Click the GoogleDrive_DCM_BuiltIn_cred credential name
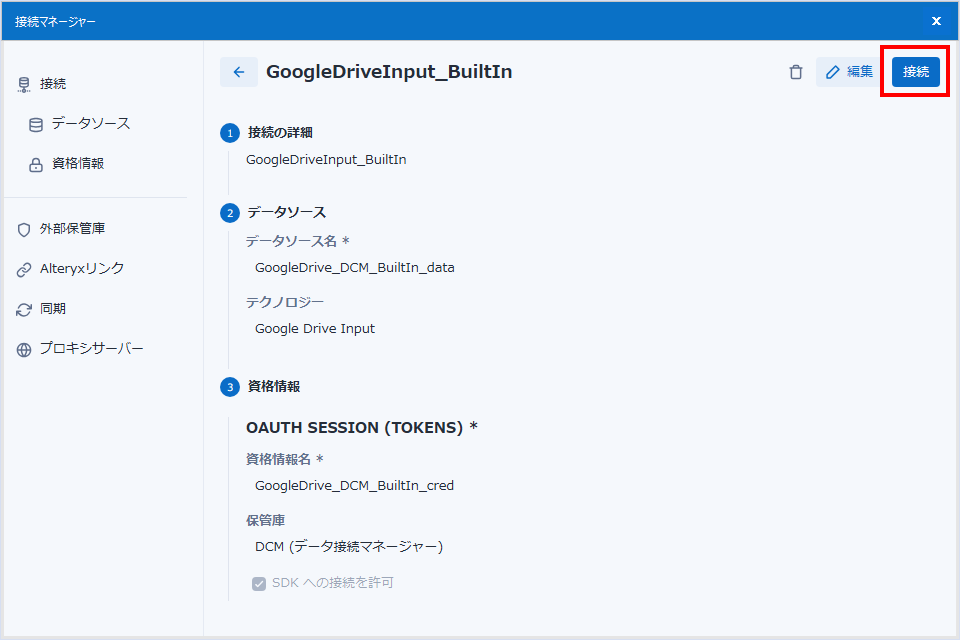960x640 pixels. pos(354,486)
